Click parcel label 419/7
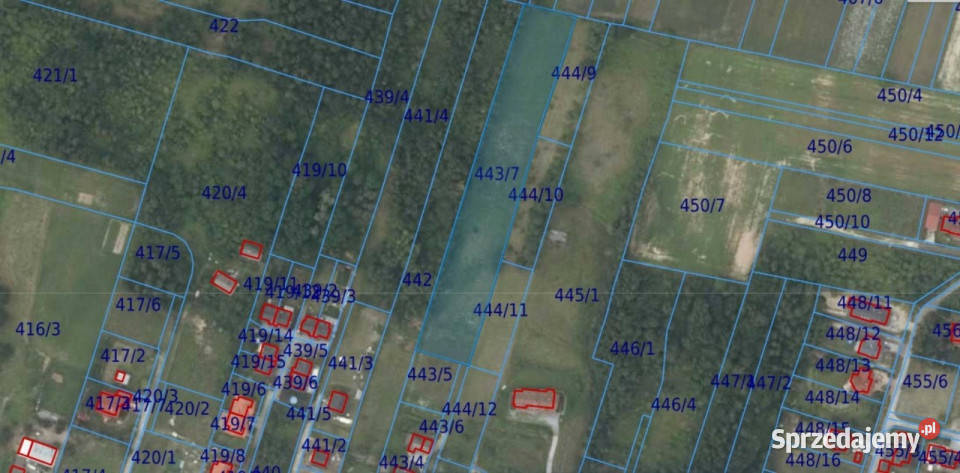Screen dimensions: 960x473 coord(233,423)
